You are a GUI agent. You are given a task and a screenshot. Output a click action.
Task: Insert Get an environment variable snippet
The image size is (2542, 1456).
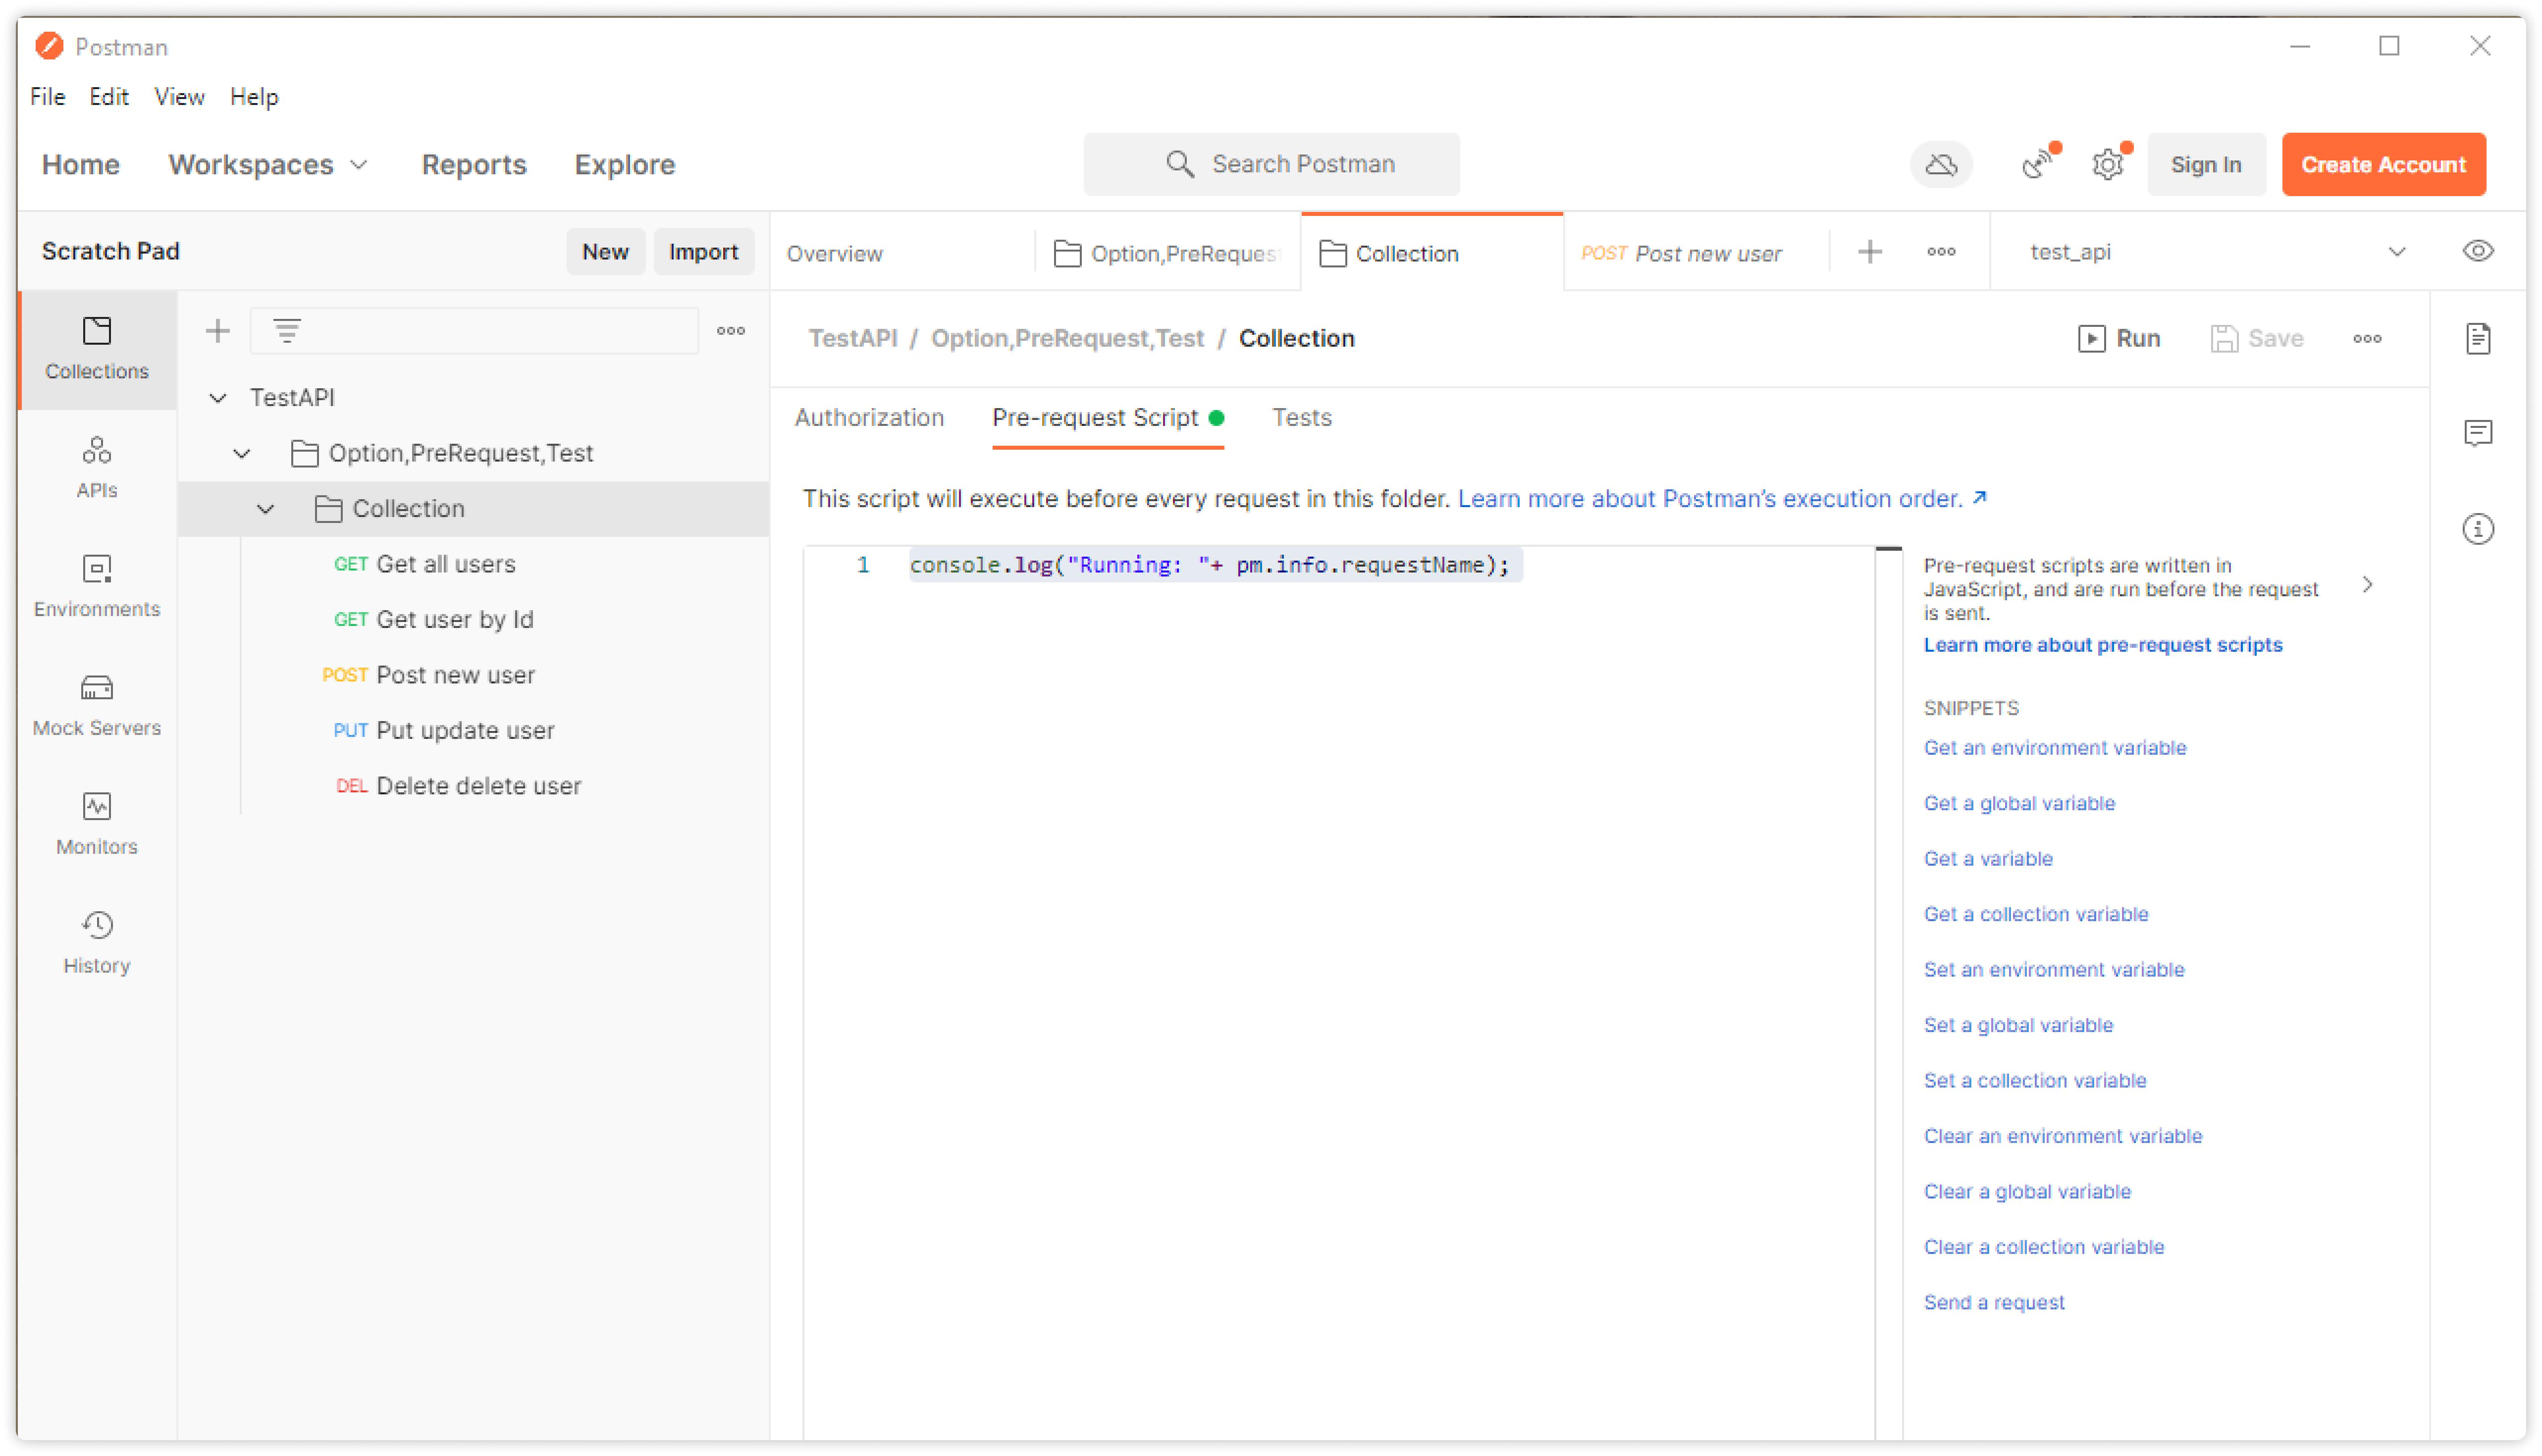point(2054,748)
